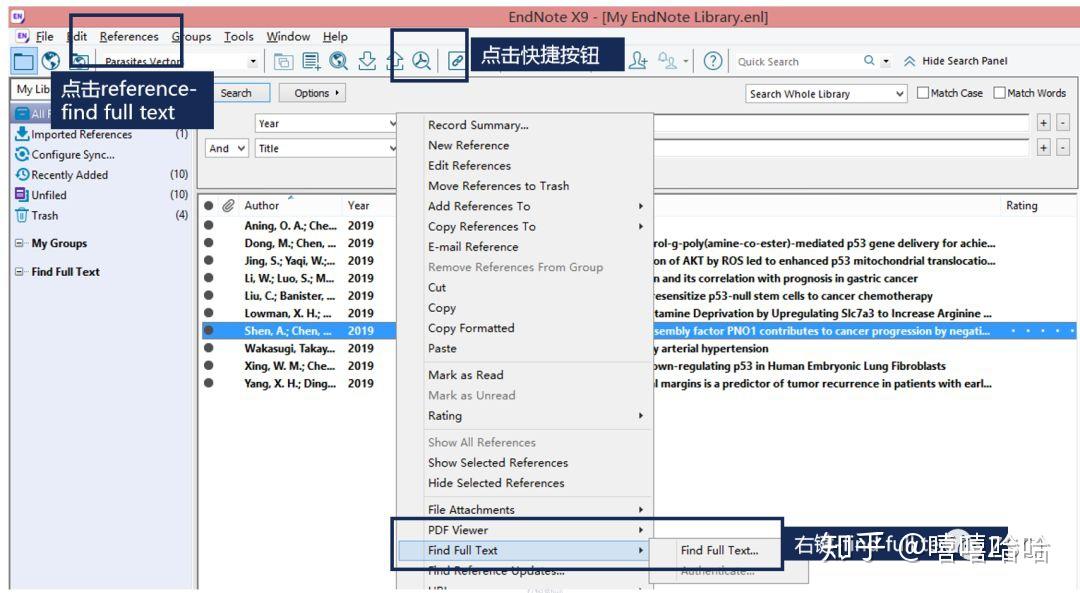1080x593 pixels.
Task: Select Copy Formatted in the context menu
Action: [468, 327]
